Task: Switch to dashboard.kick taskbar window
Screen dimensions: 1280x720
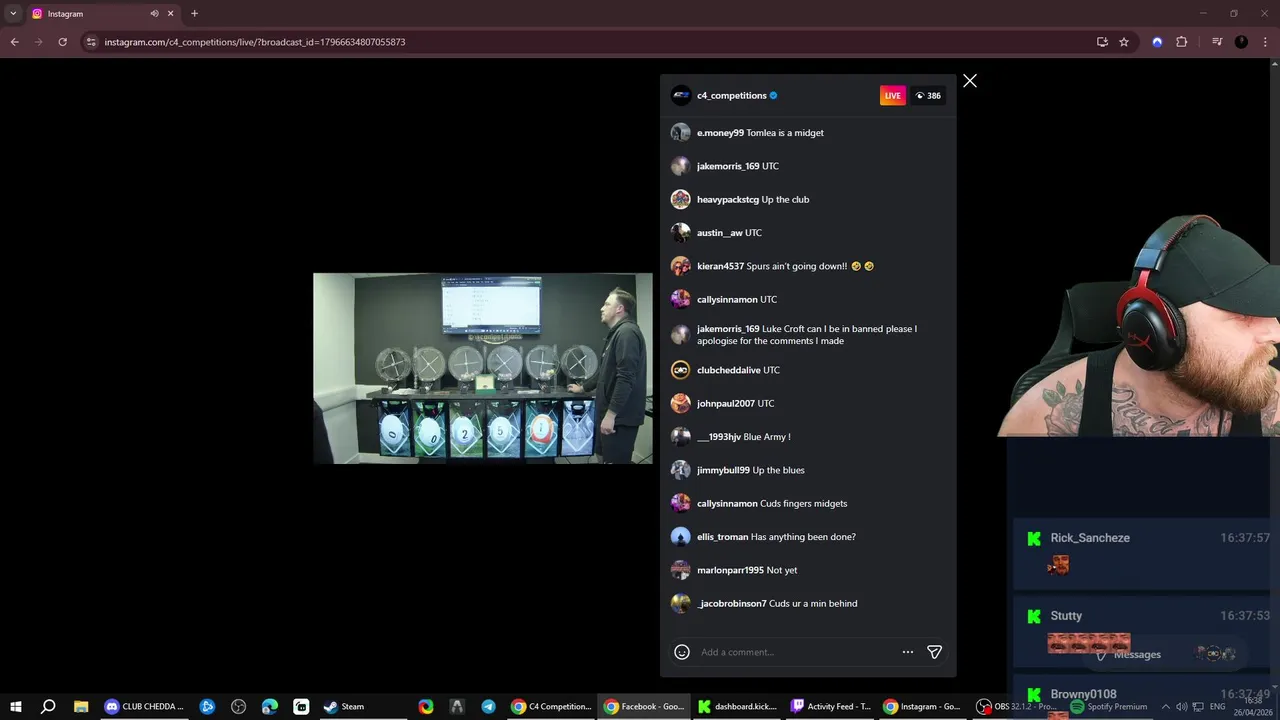Action: pos(738,706)
